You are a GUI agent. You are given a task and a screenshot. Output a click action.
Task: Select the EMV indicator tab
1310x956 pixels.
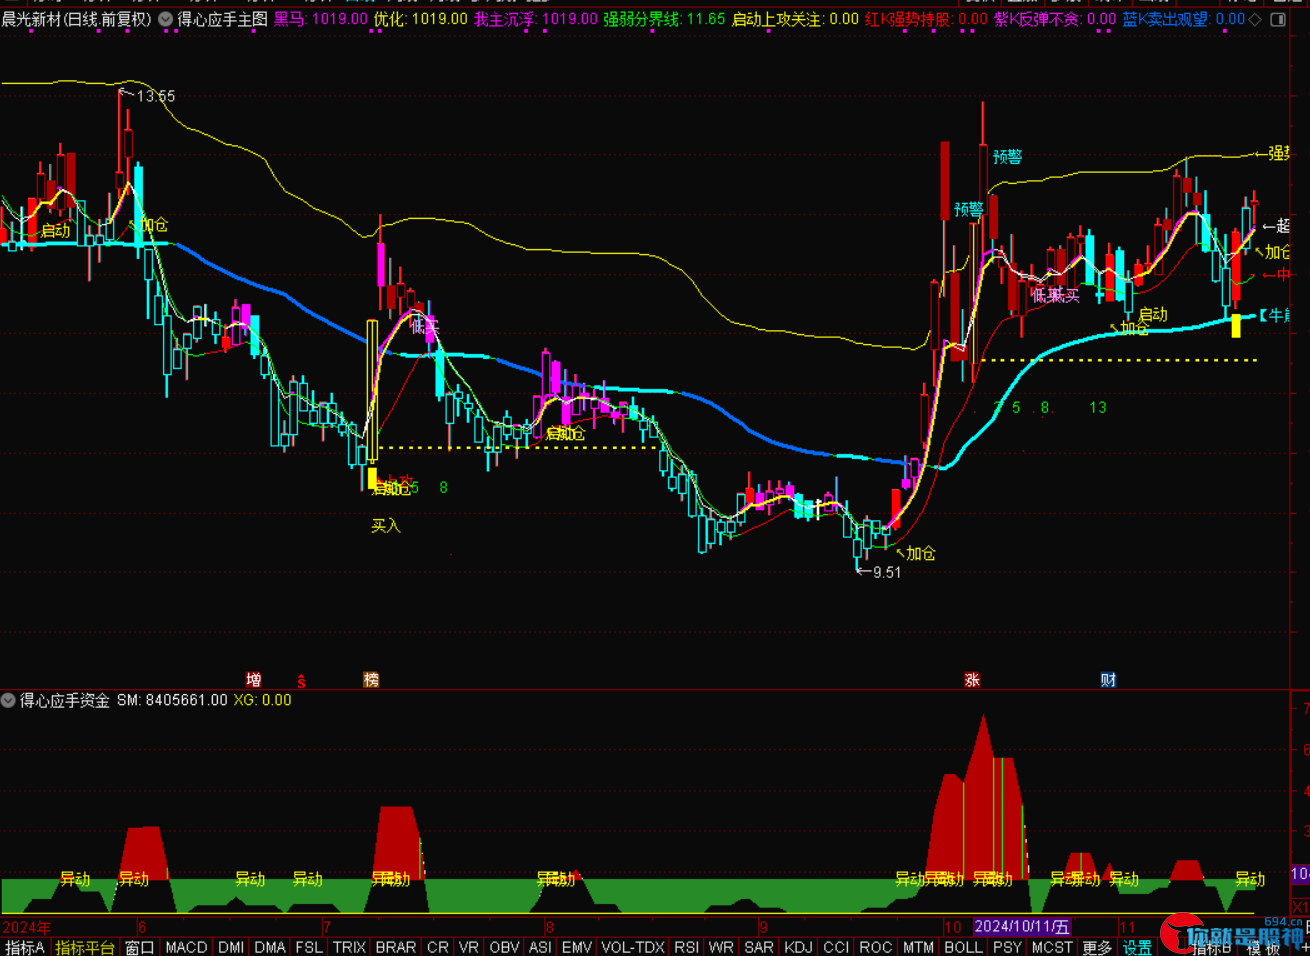click(x=577, y=947)
